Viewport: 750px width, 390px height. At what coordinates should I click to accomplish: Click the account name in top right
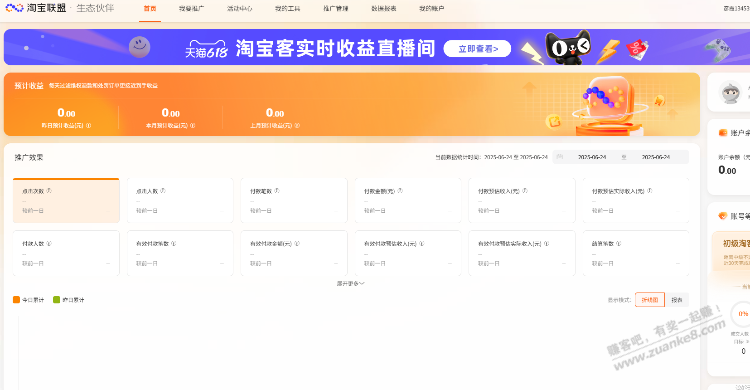tap(737, 8)
